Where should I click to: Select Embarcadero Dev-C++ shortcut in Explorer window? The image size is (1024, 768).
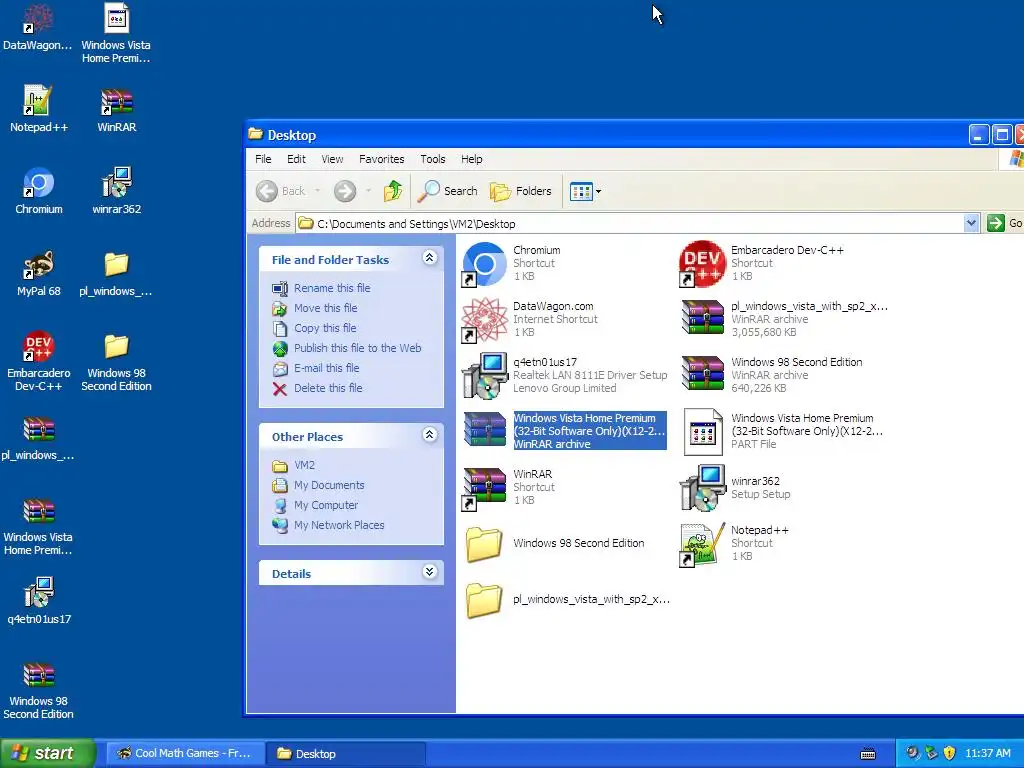(x=761, y=263)
